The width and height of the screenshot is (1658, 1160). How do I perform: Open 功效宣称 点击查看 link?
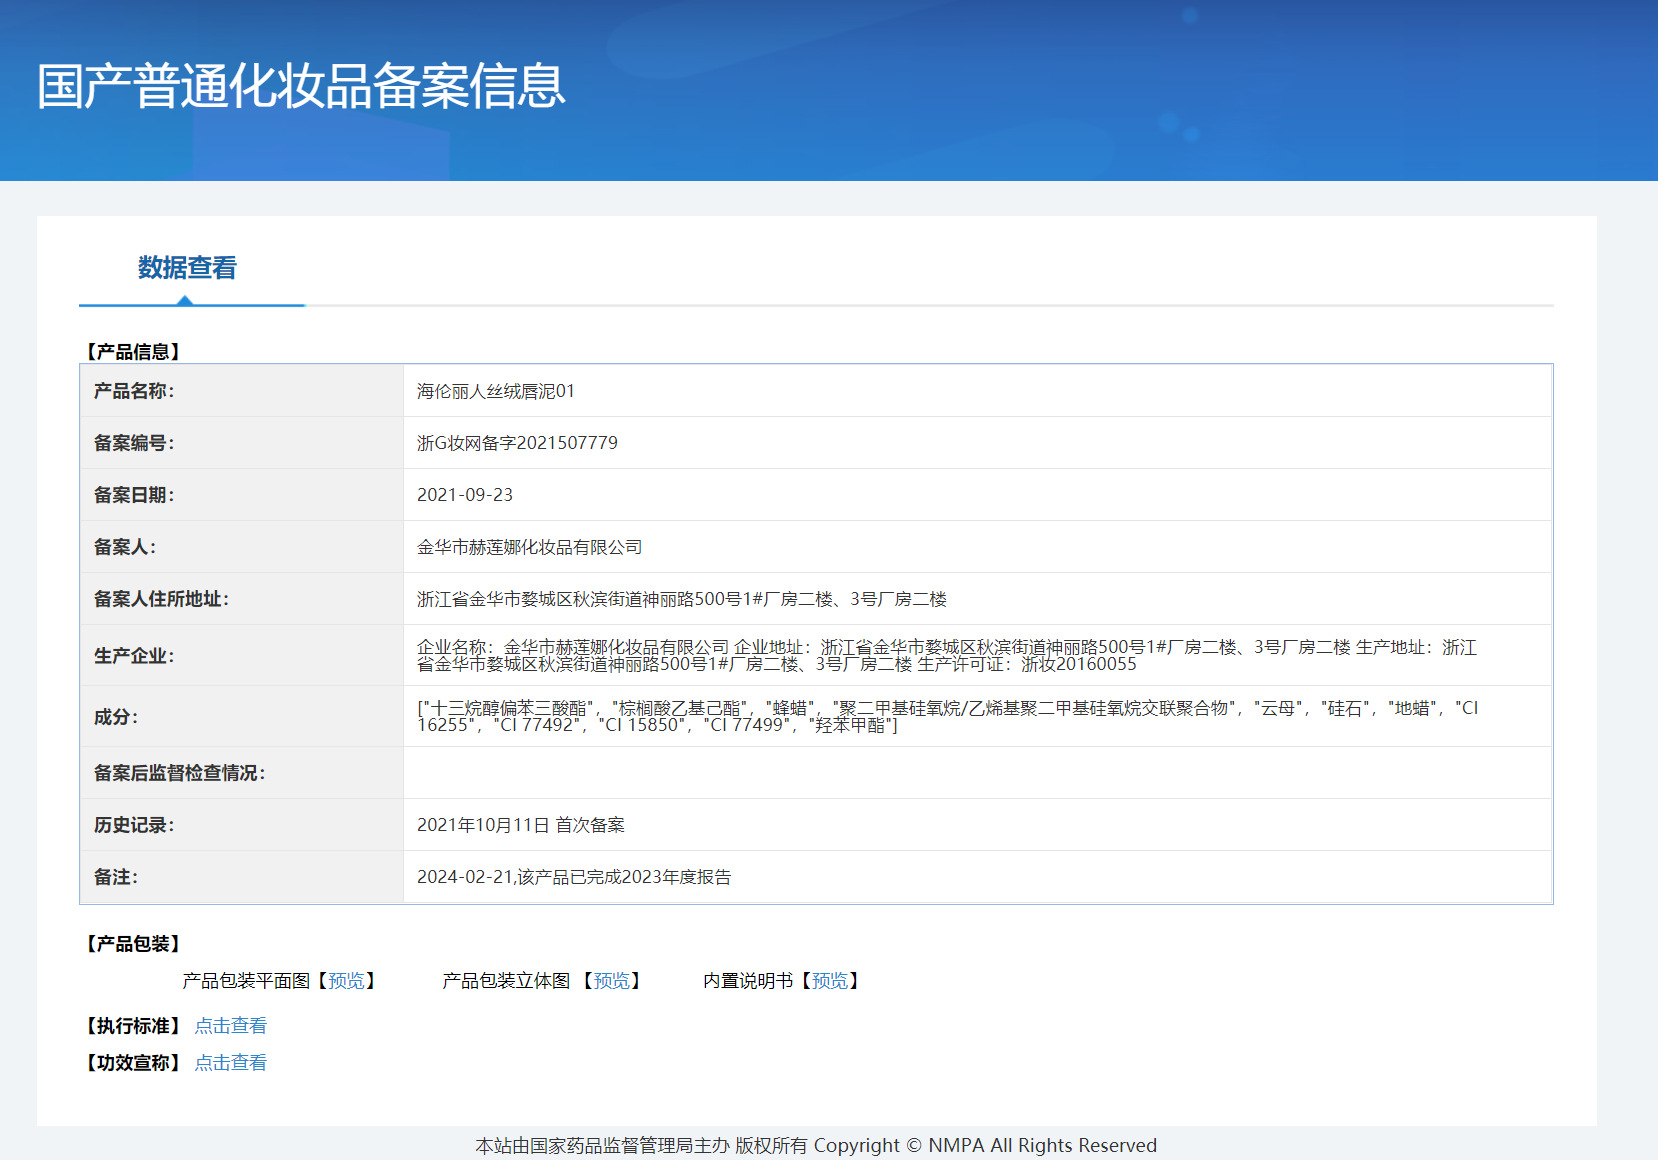(231, 1063)
